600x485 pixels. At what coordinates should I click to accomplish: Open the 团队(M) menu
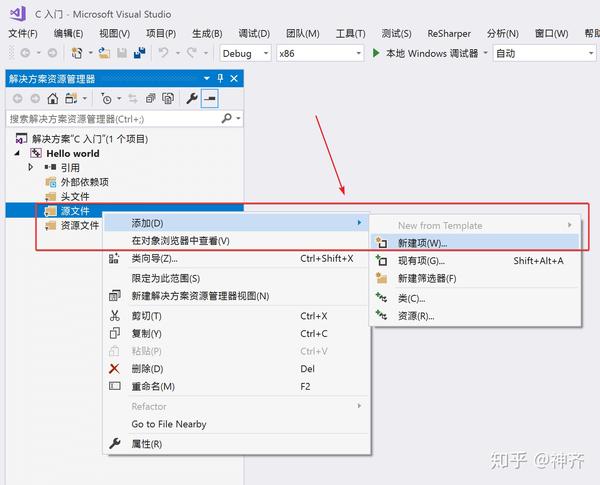pos(303,34)
